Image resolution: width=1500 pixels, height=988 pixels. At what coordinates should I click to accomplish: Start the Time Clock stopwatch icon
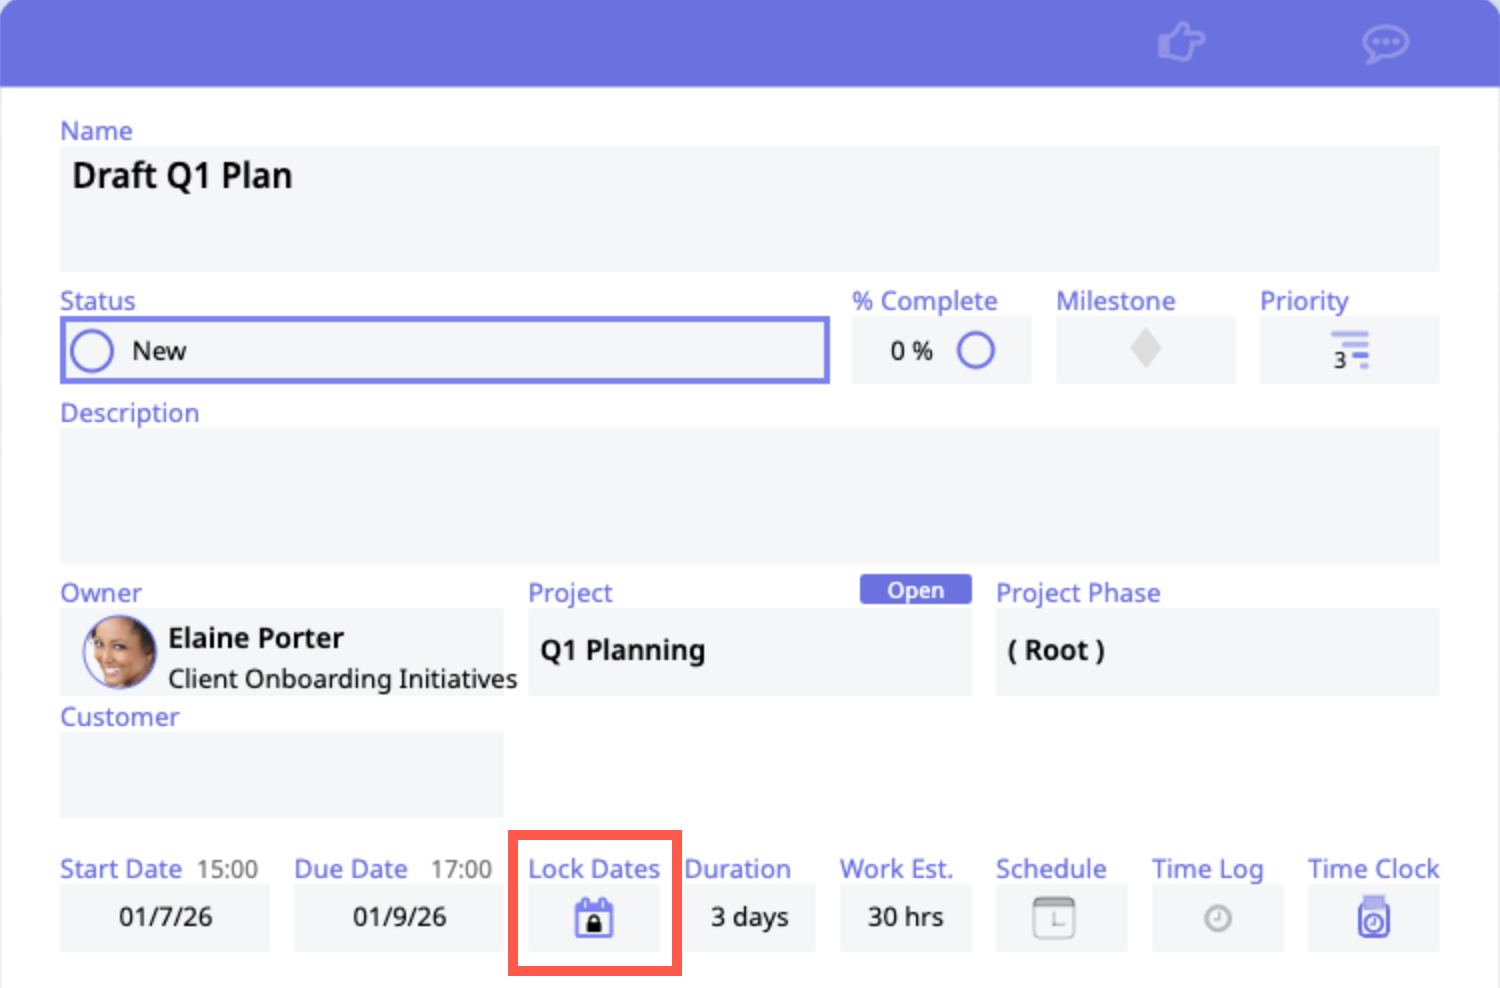point(1373,918)
